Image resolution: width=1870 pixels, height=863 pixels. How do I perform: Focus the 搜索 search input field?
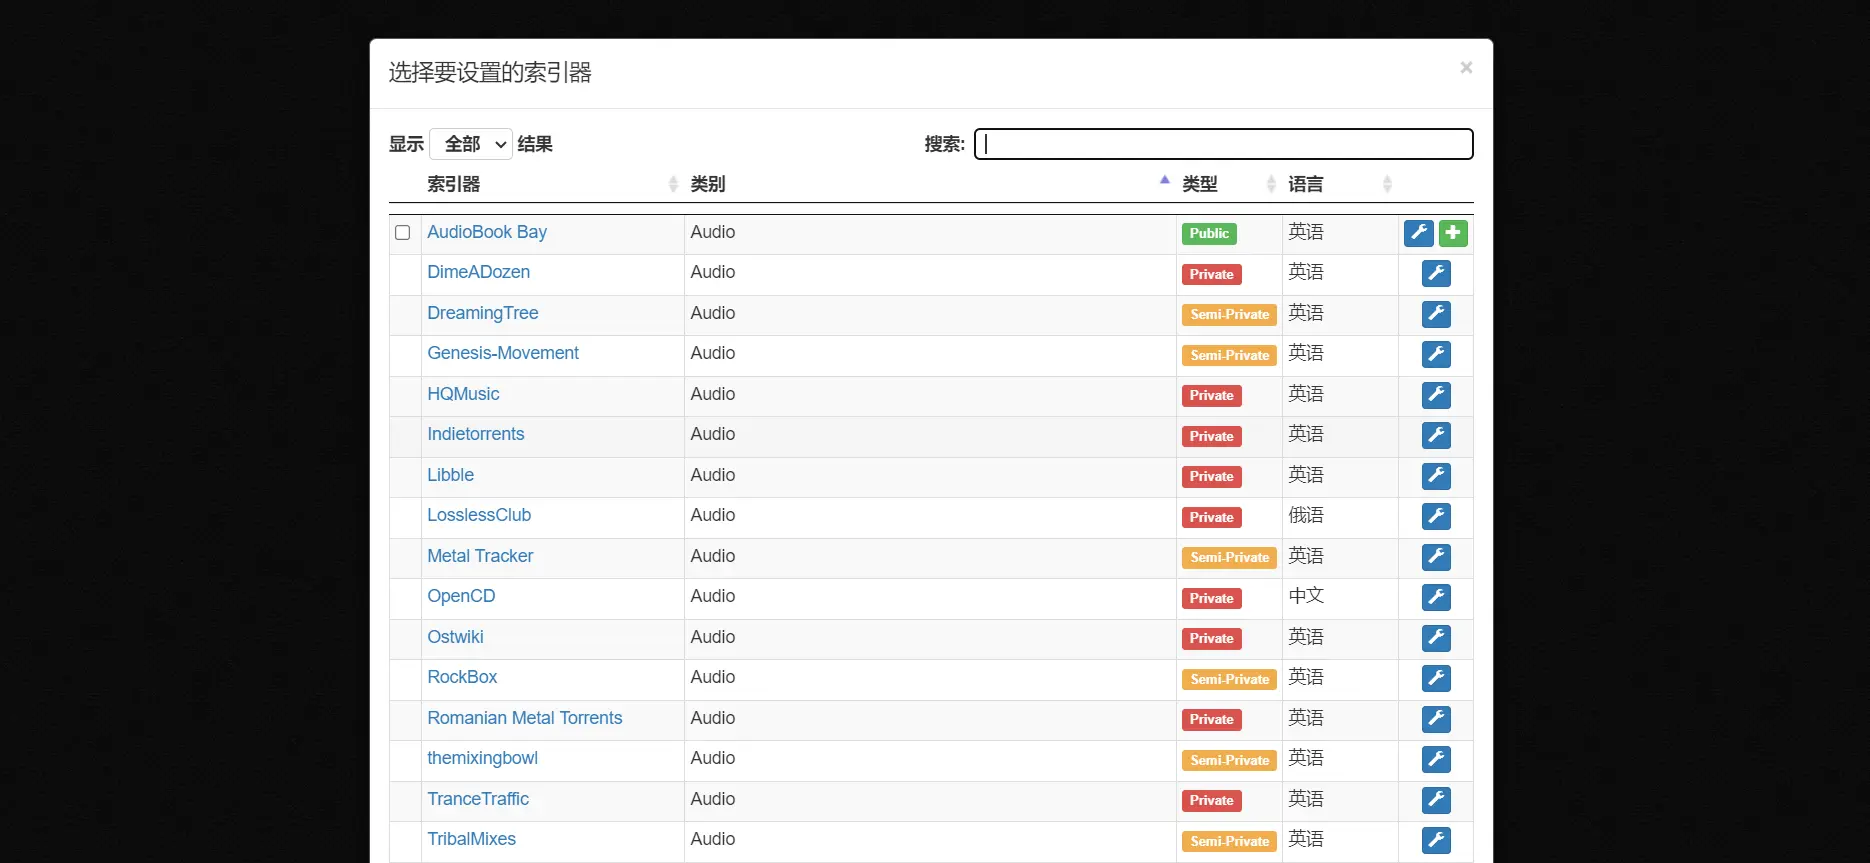pyautogui.click(x=1224, y=144)
